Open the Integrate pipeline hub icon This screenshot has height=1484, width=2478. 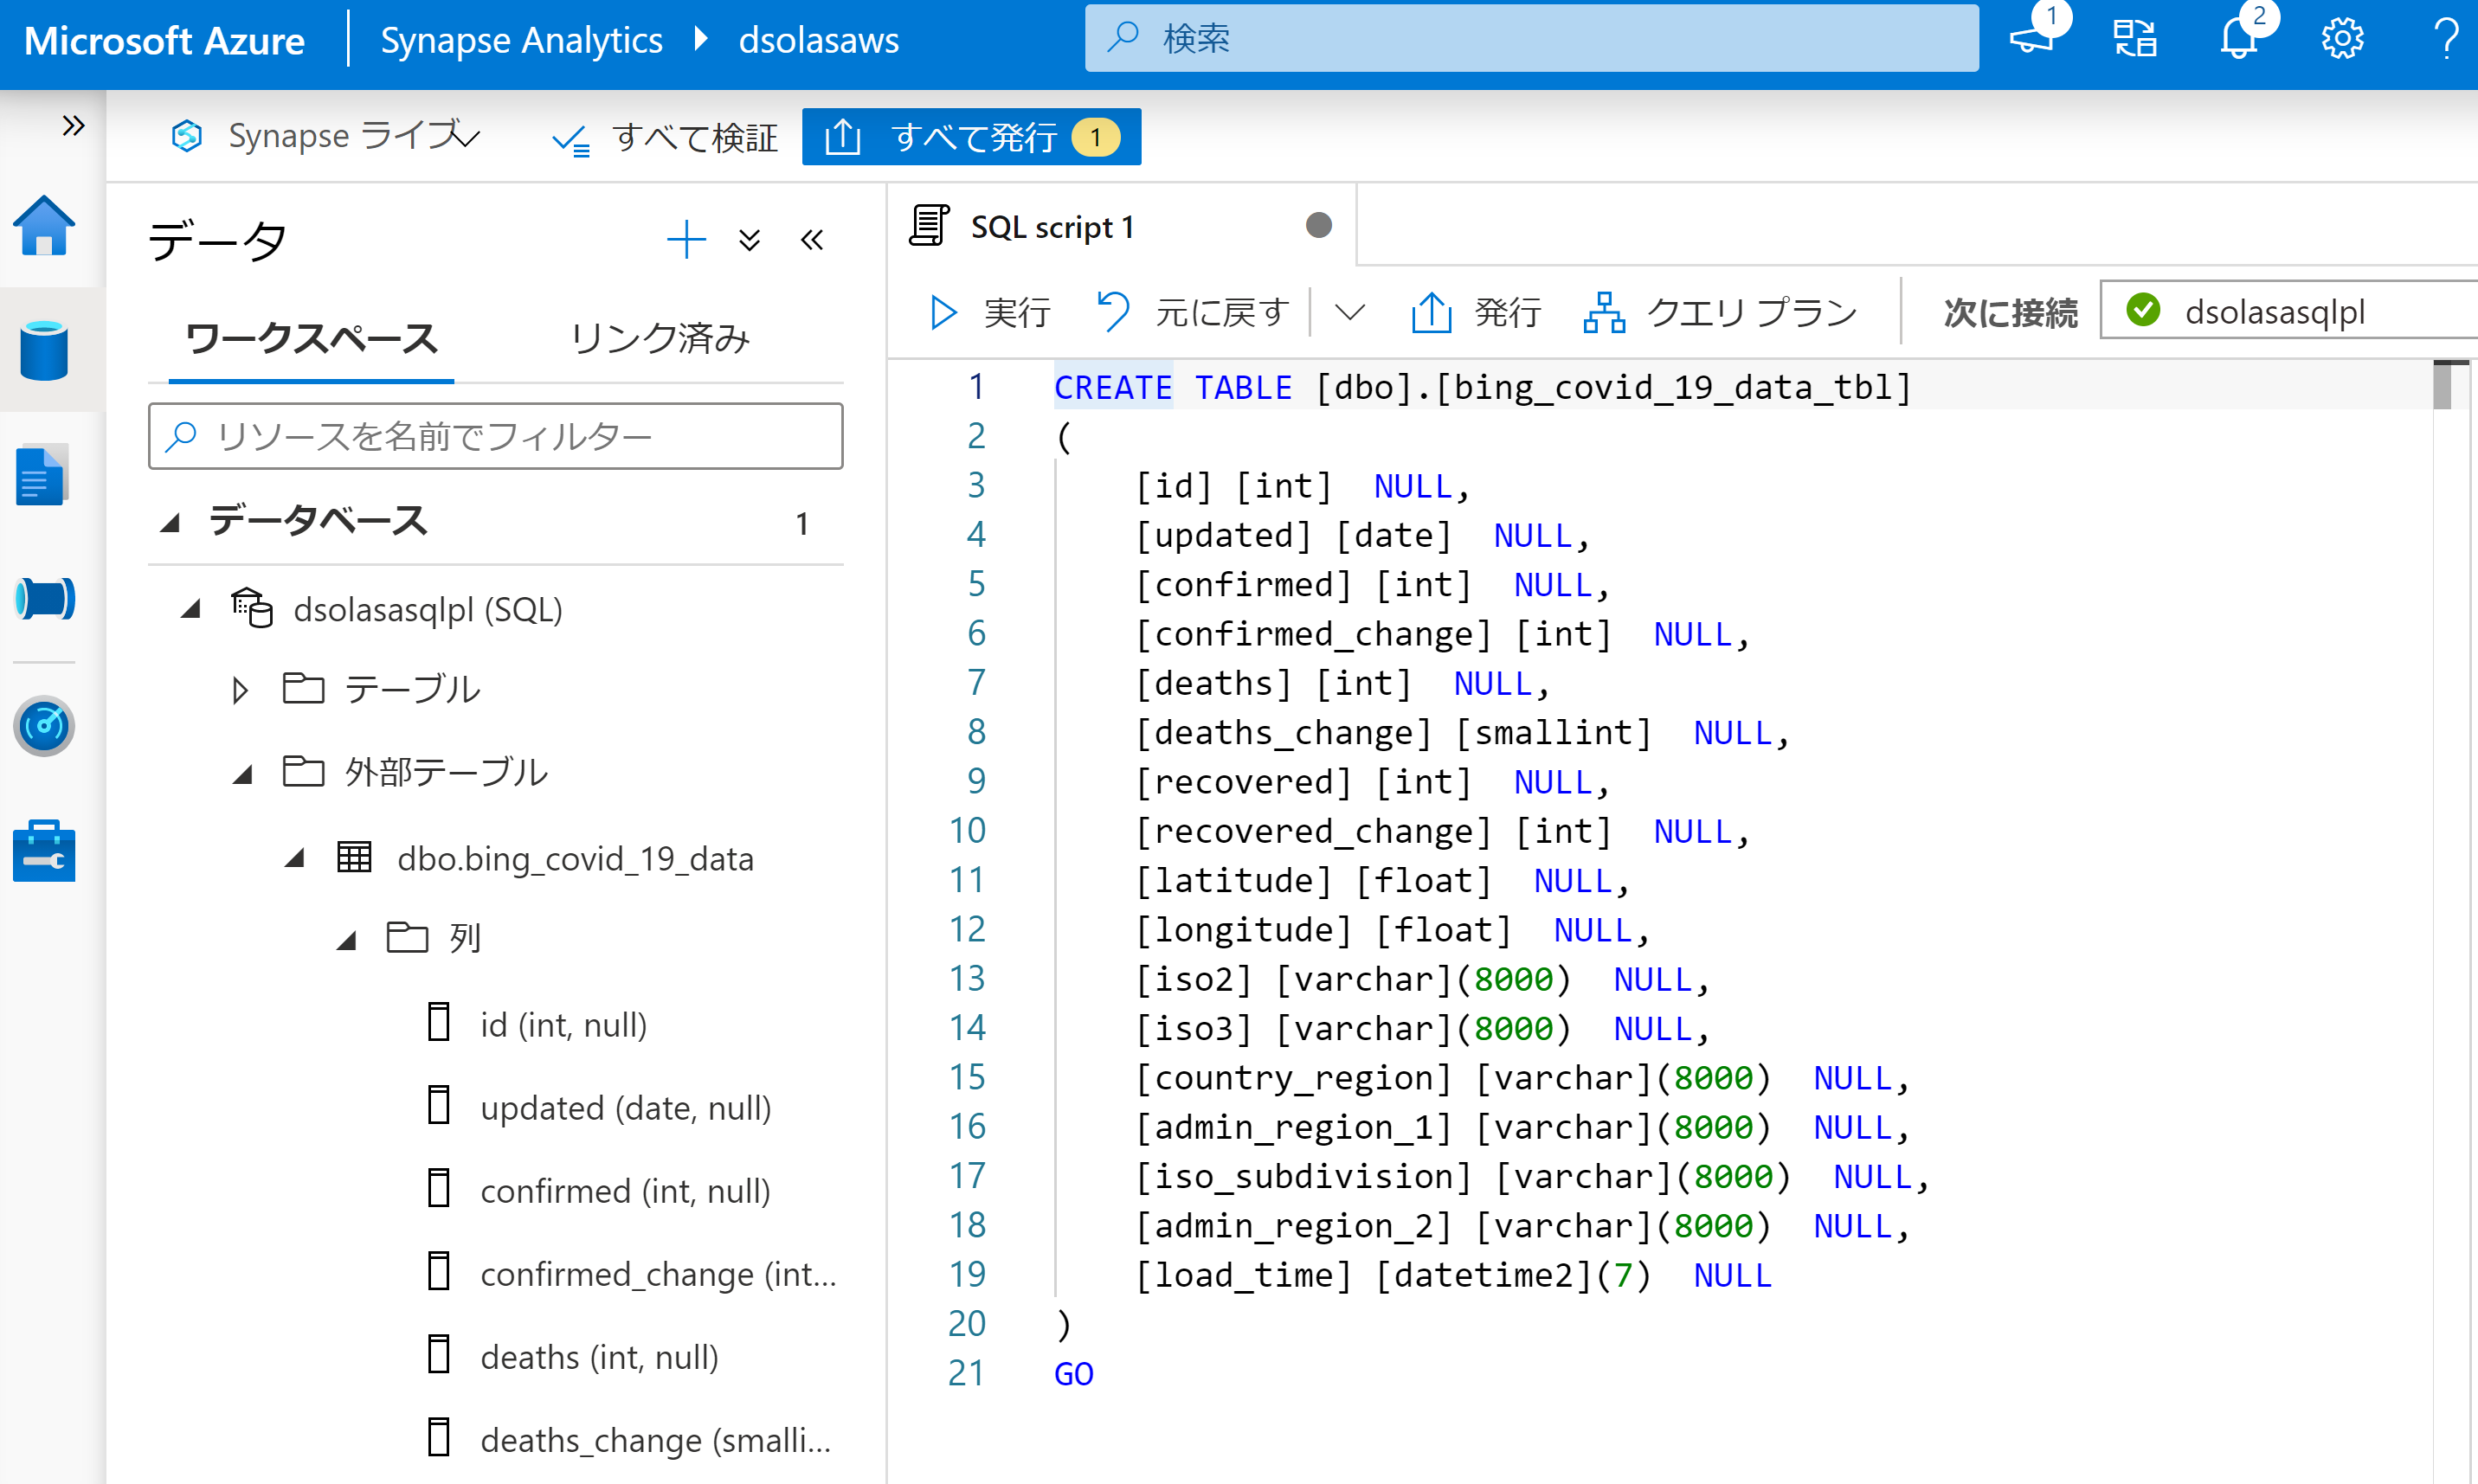pos(44,599)
